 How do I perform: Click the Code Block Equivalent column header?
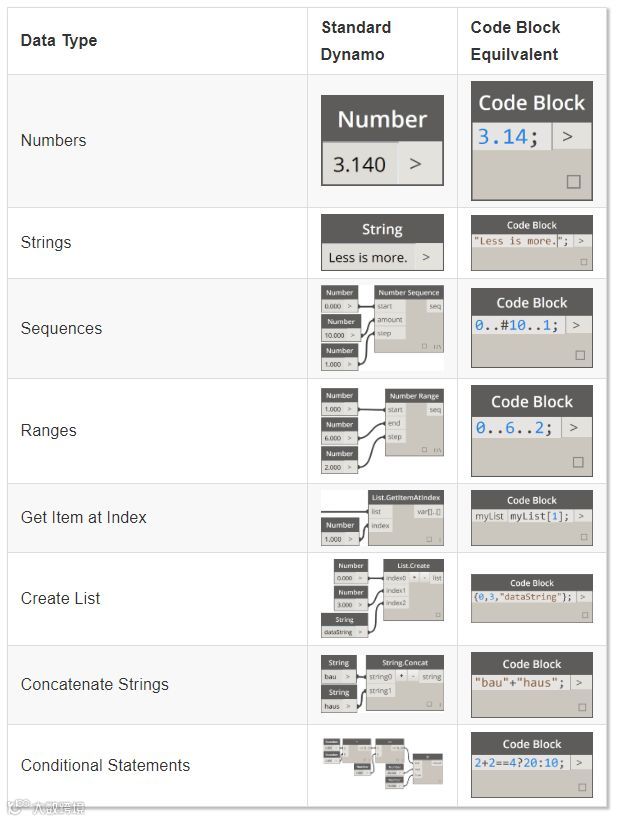point(515,41)
